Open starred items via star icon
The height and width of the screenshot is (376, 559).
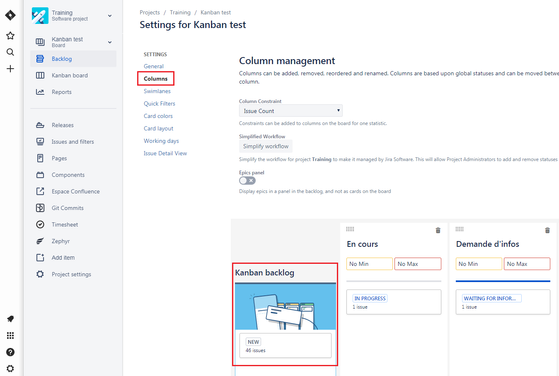point(10,35)
